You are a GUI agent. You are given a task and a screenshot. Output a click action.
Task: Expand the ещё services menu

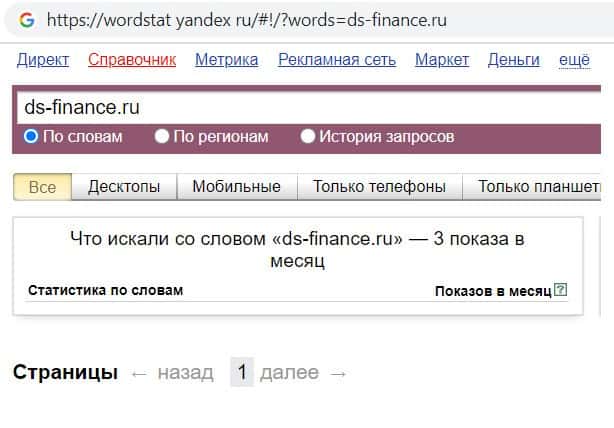574,60
